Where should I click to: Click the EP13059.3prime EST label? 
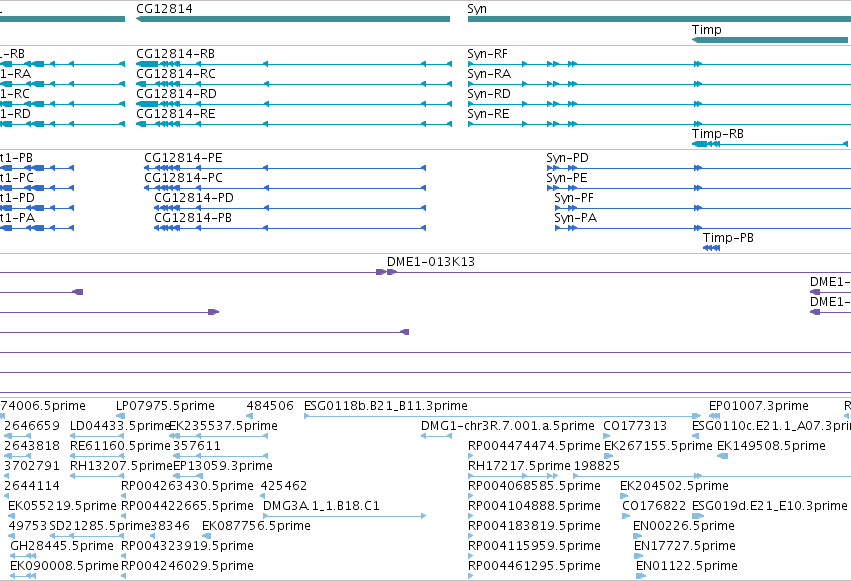[223, 466]
